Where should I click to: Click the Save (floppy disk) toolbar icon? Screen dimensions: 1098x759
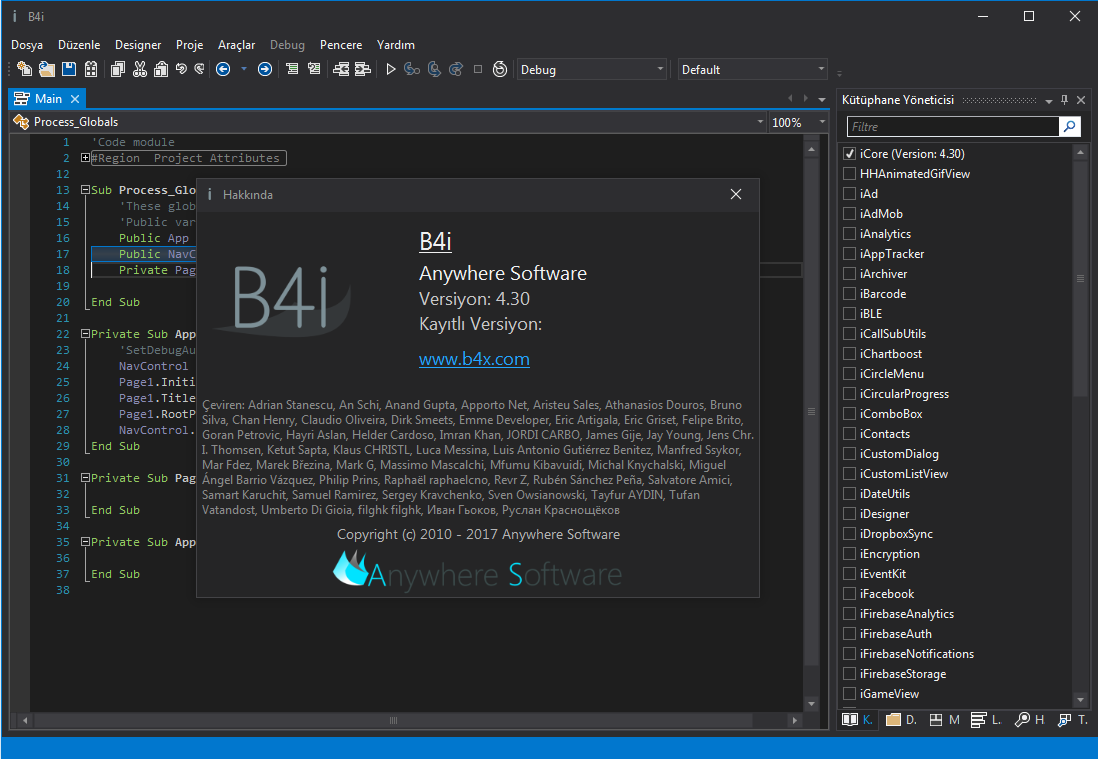pos(69,69)
